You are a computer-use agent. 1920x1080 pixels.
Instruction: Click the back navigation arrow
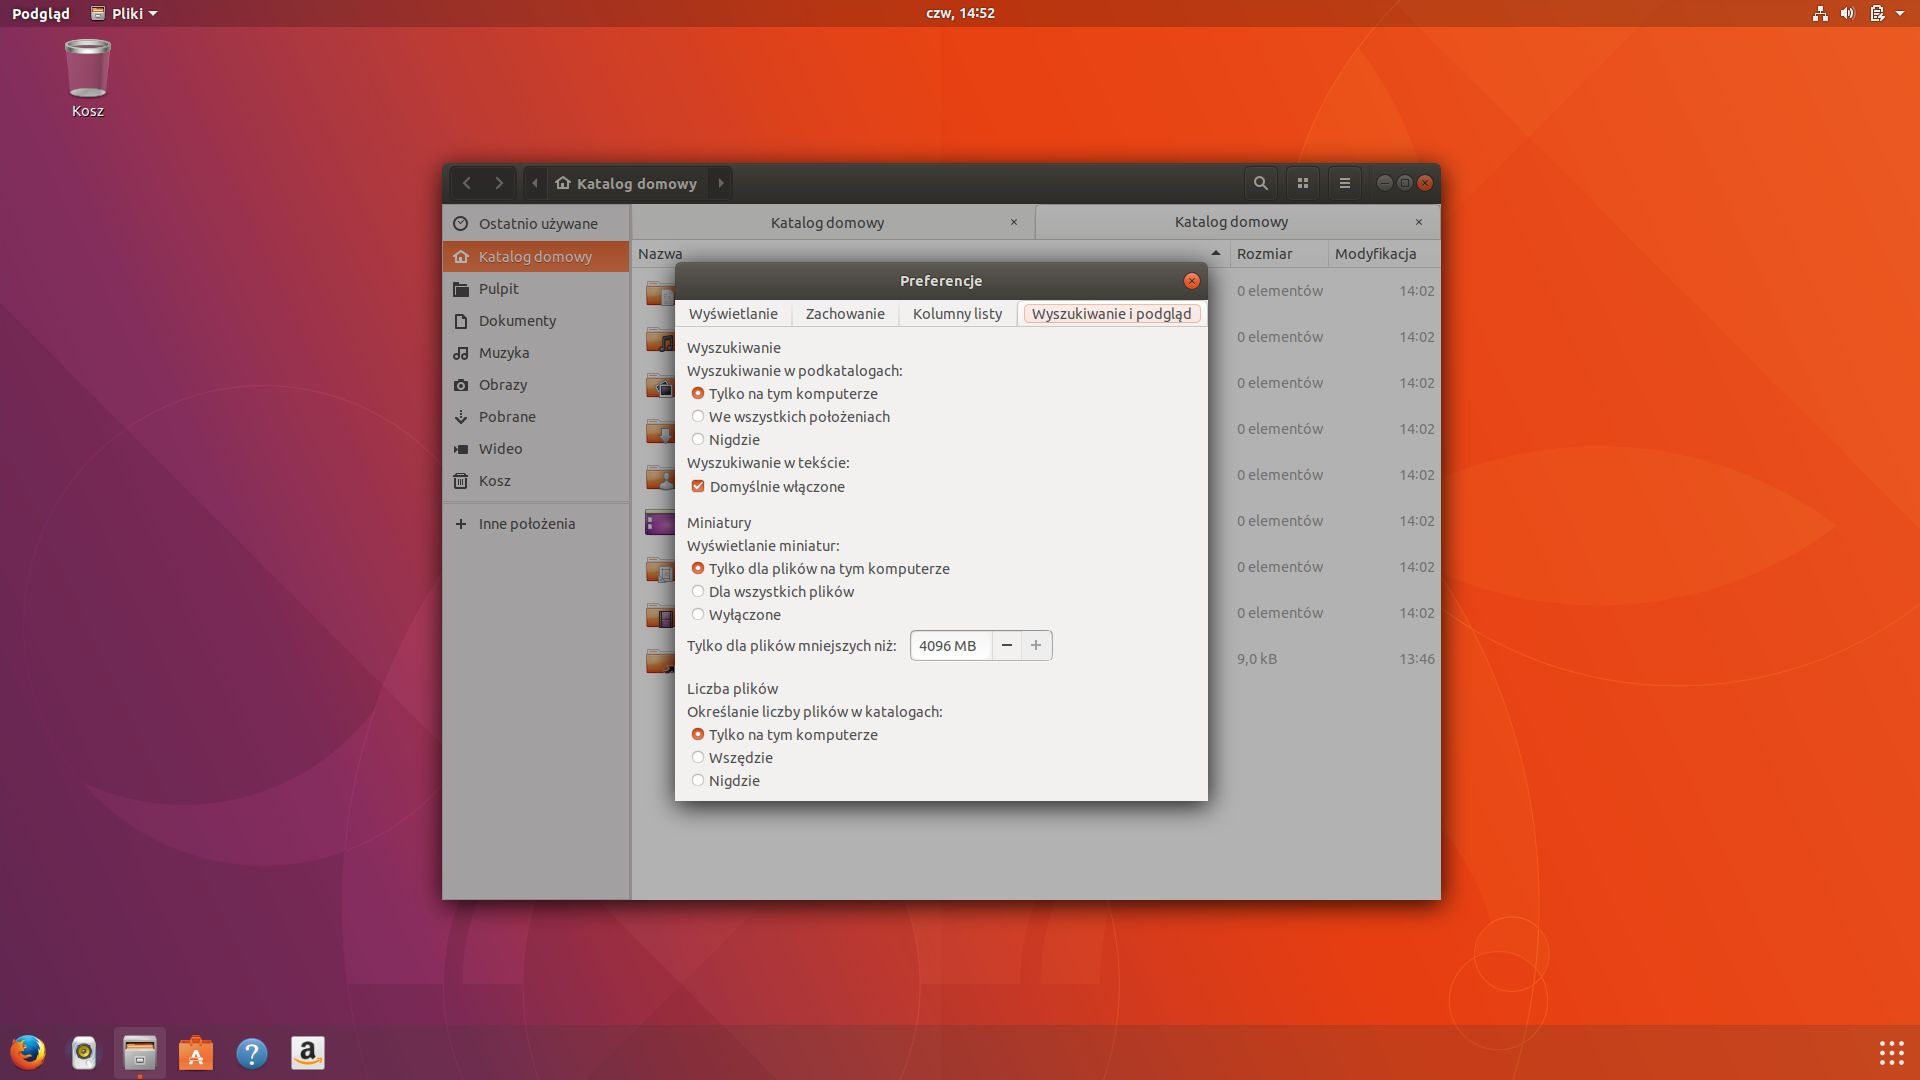[x=466, y=183]
